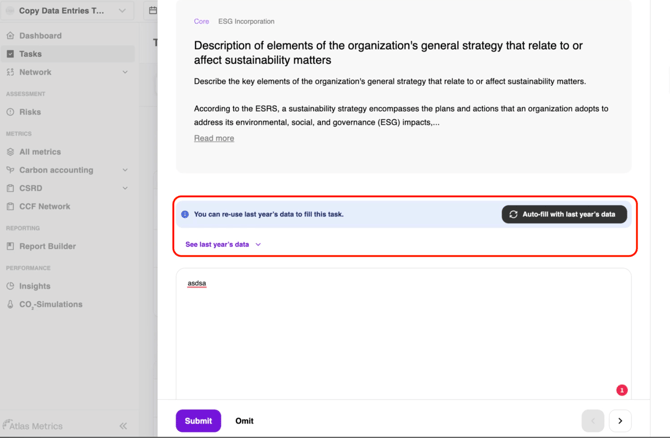Click the CO2-Simulations icon
Image resolution: width=670 pixels, height=438 pixels.
pos(10,304)
